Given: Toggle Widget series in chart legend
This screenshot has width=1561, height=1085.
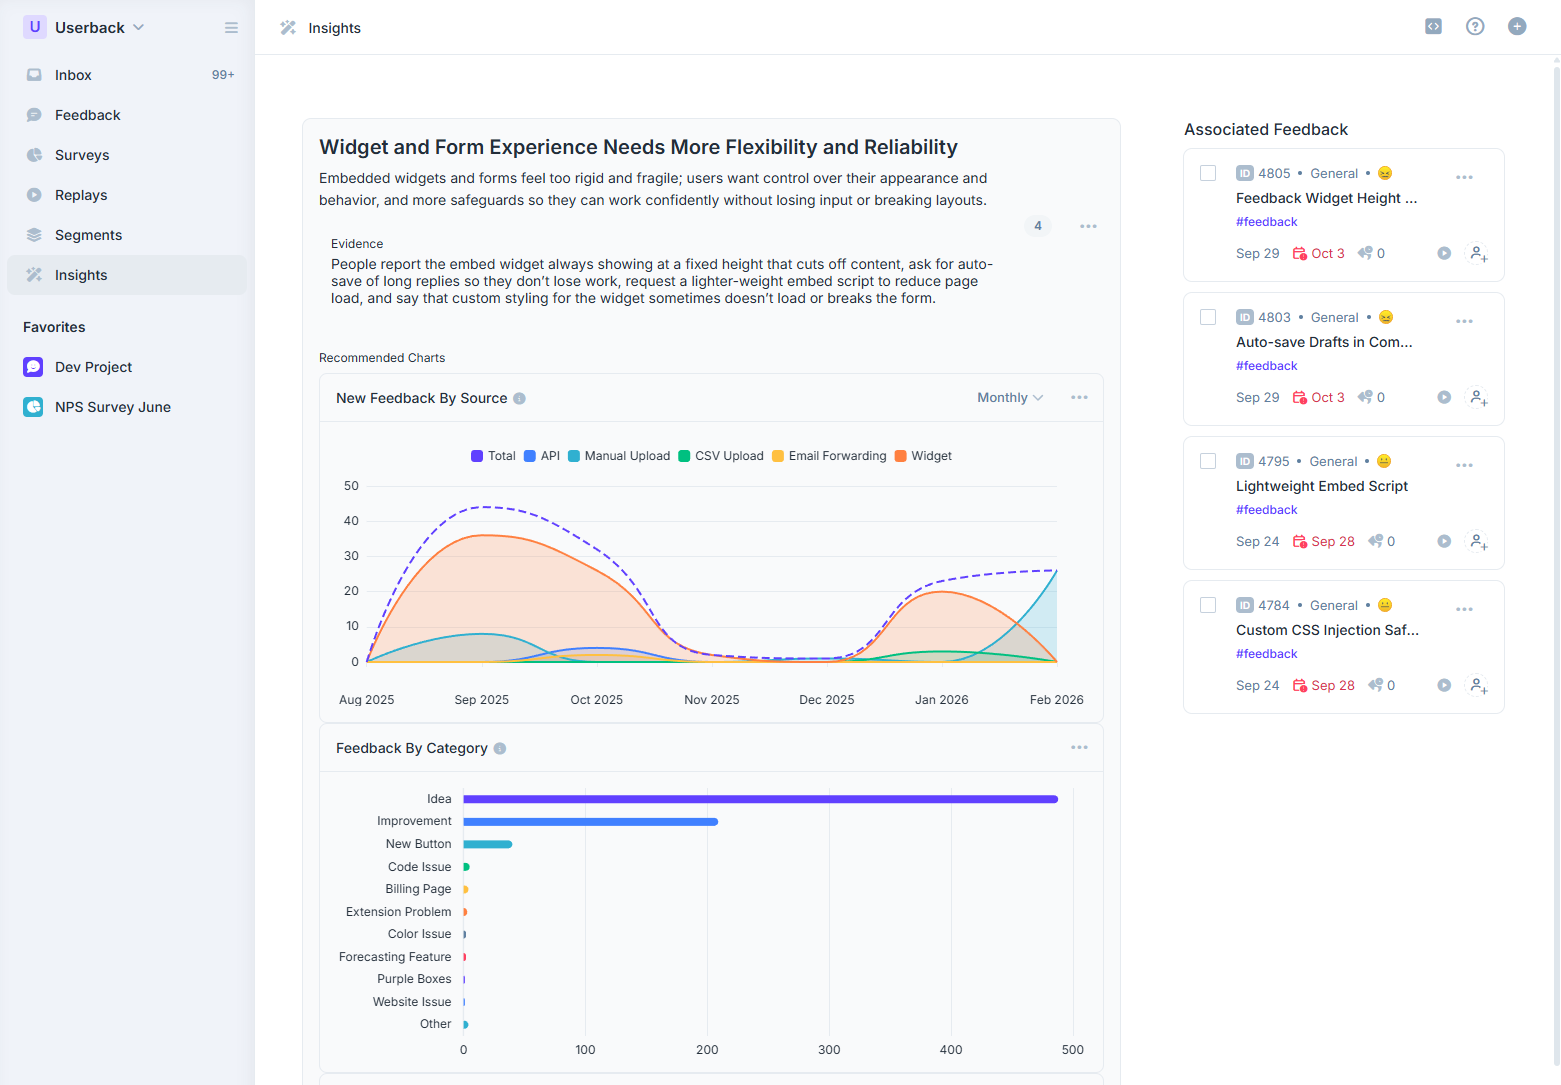Looking at the screenshot, I should click(923, 456).
